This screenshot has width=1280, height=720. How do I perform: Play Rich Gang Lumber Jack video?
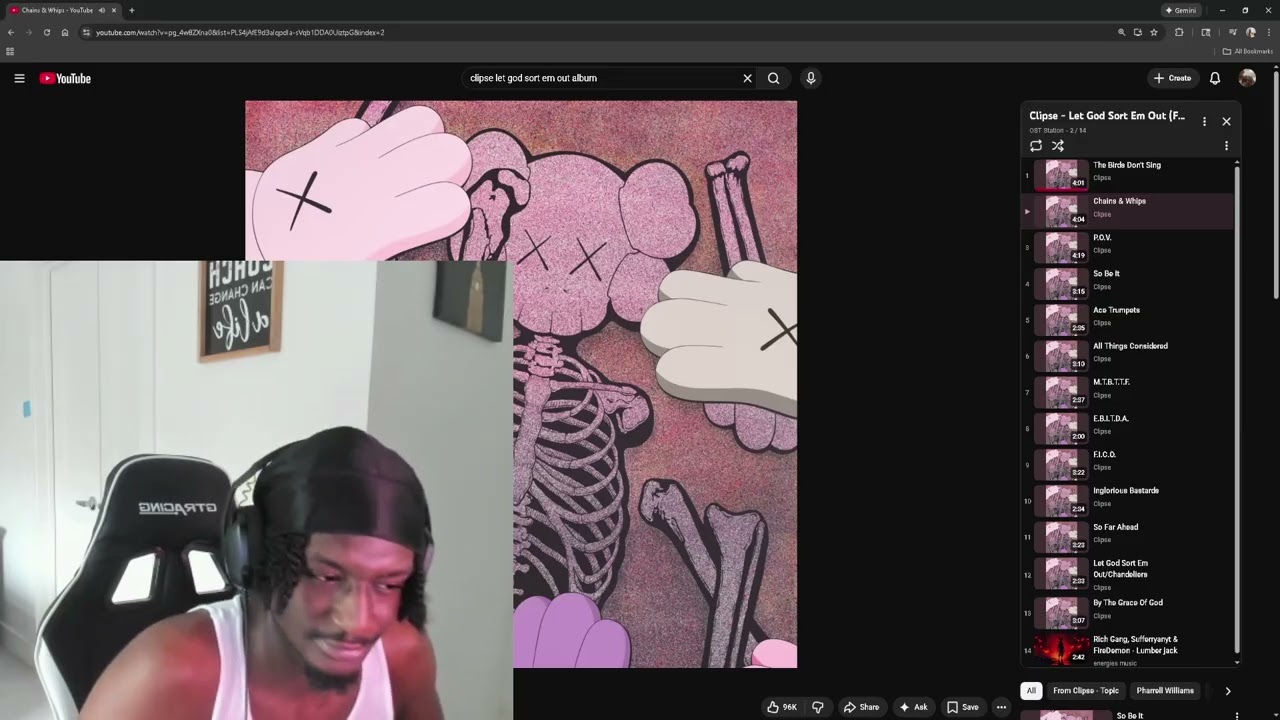pyautogui.click(x=1127, y=650)
